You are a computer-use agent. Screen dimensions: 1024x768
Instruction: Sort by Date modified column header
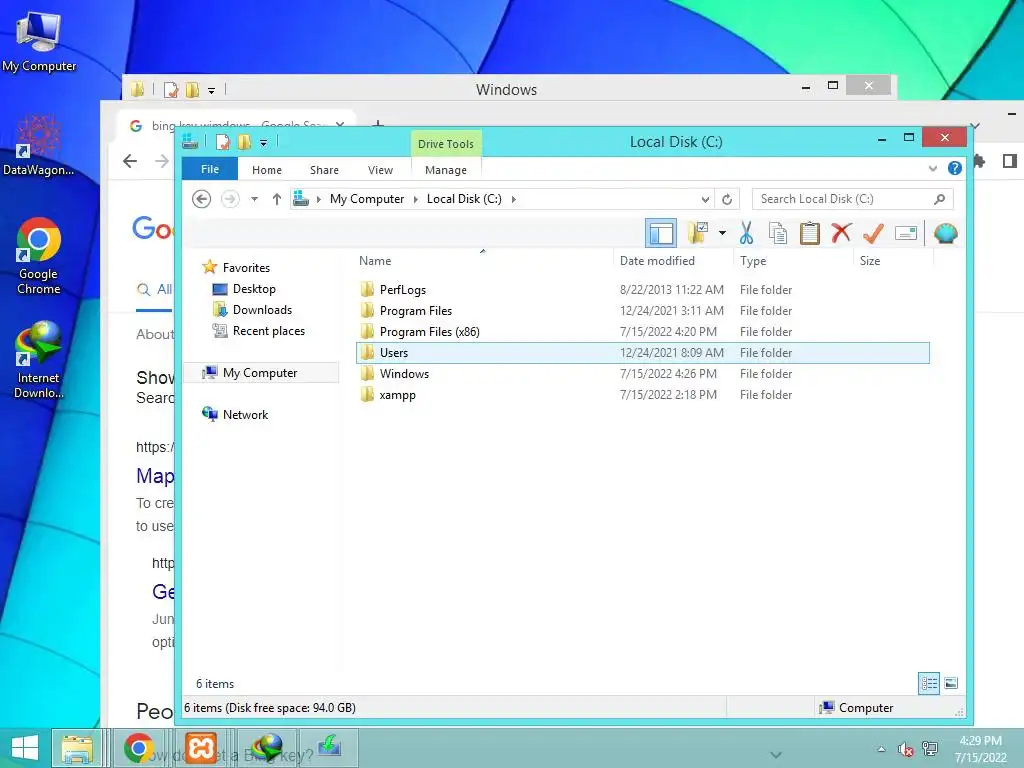click(x=657, y=261)
